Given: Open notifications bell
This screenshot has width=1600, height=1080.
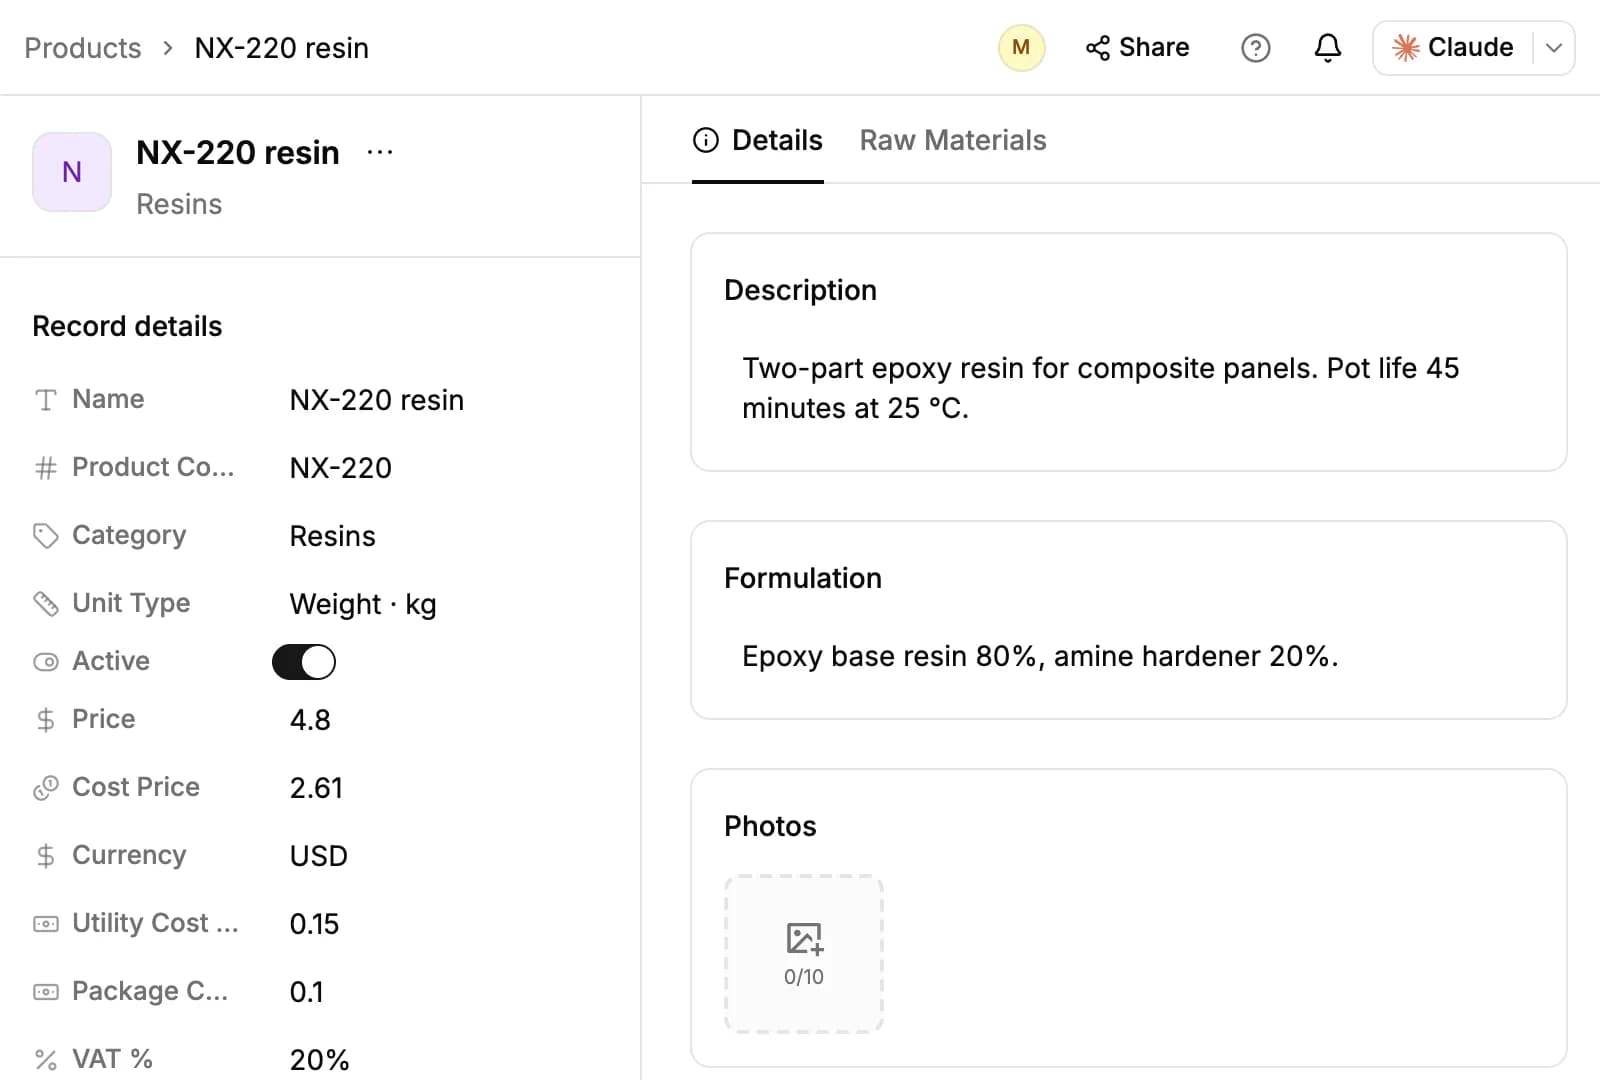Looking at the screenshot, I should click(x=1327, y=48).
